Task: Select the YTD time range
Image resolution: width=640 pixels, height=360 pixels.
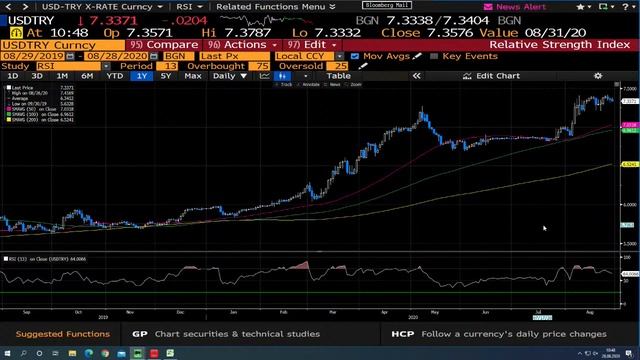Action: pos(115,76)
